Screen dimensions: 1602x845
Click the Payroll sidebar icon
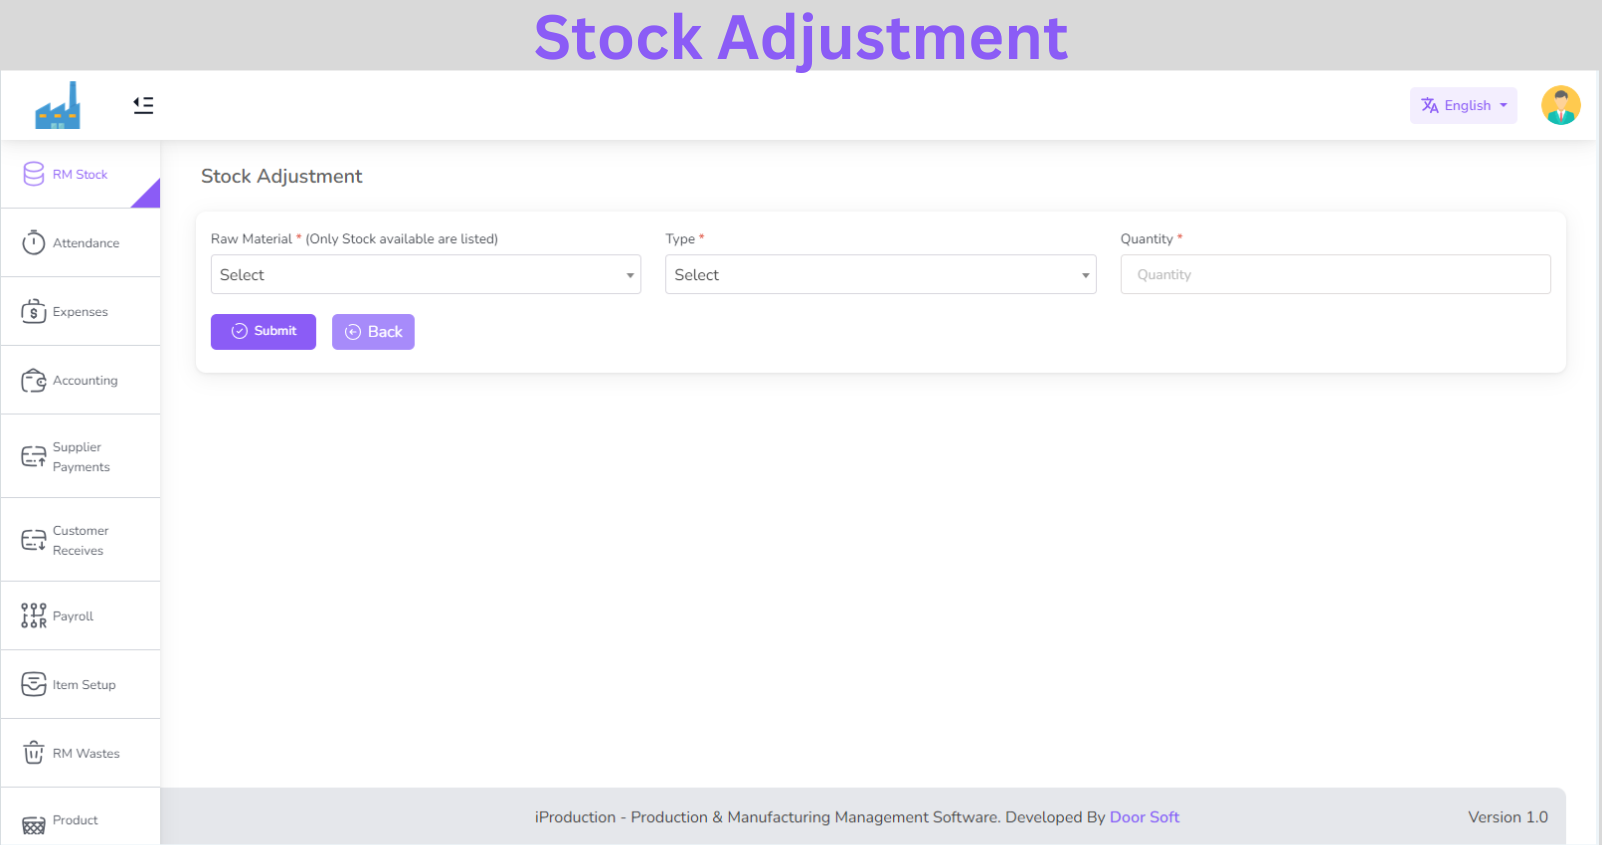coord(34,616)
